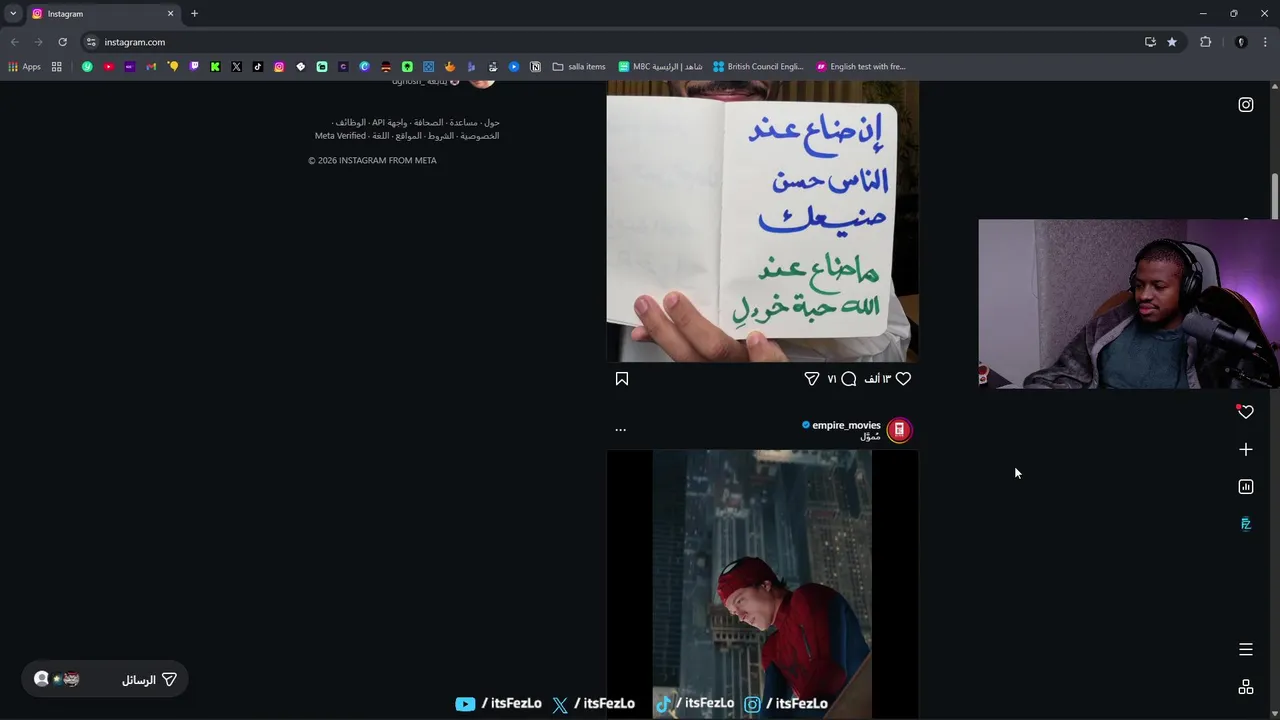Screen dimensions: 1280x720
Task: Click the page vertical scrollbar thumb
Action: (1275, 197)
